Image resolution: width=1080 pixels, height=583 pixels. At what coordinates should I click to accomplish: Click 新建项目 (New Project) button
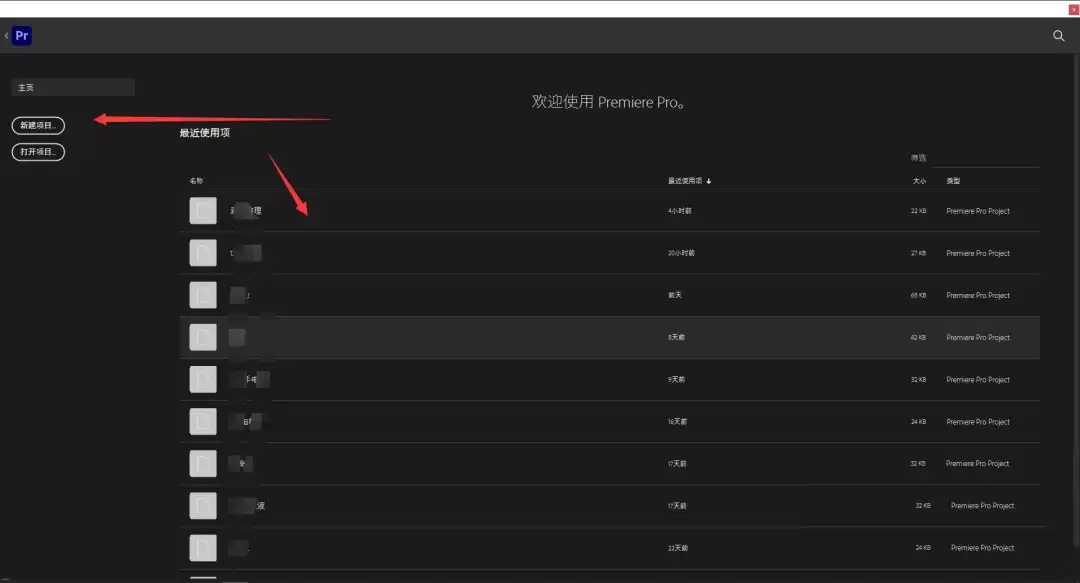click(39, 125)
